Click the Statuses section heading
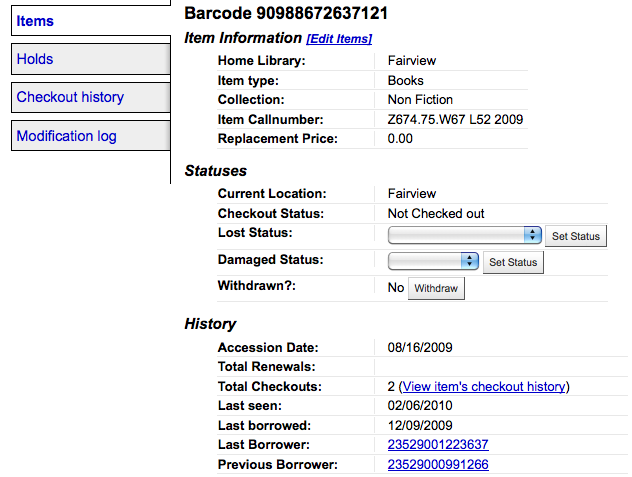The width and height of the screenshot is (632, 477). click(x=216, y=171)
